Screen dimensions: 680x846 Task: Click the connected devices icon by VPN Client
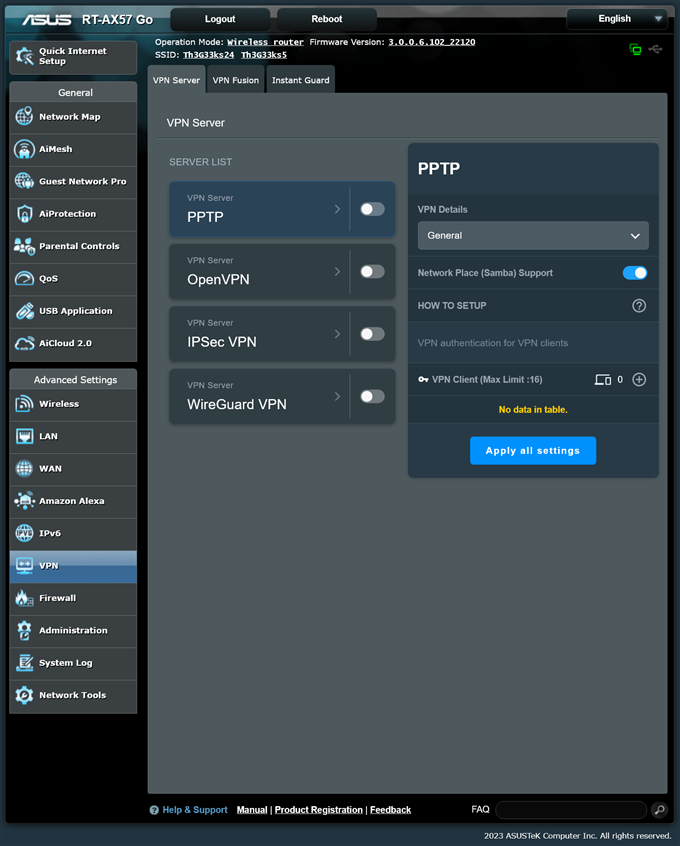(x=603, y=380)
